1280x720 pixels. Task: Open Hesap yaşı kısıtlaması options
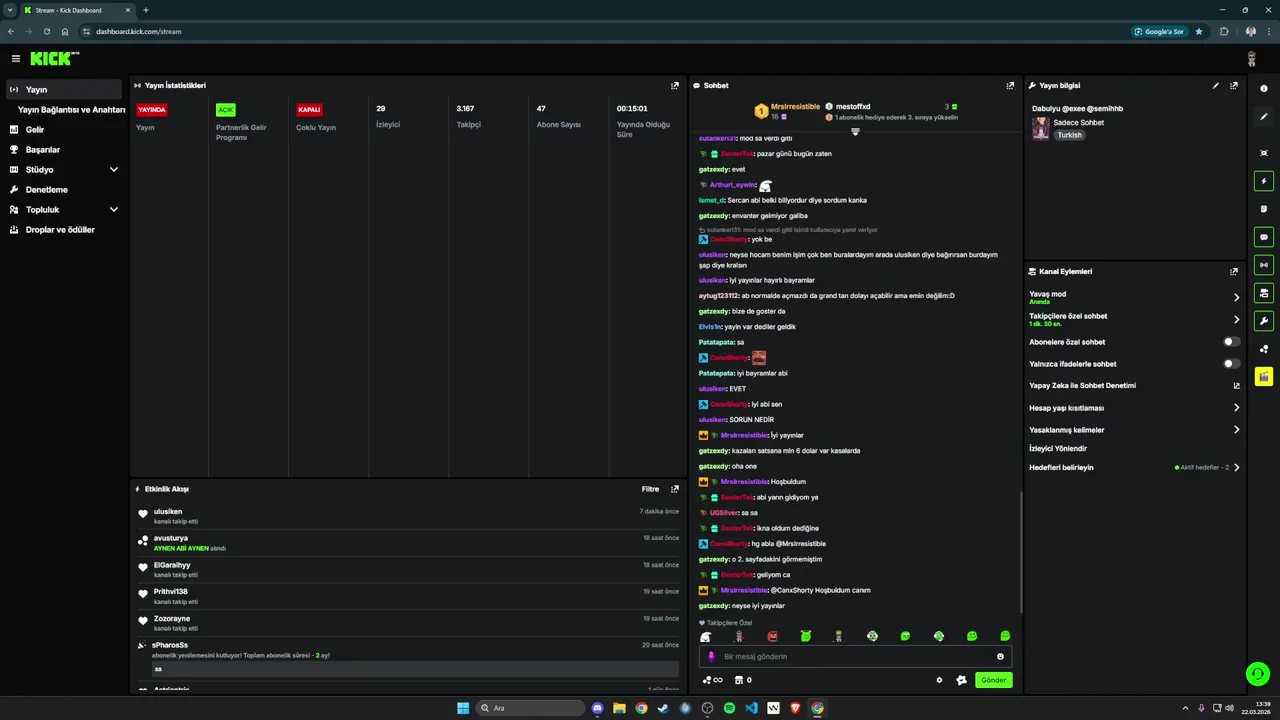1135,408
